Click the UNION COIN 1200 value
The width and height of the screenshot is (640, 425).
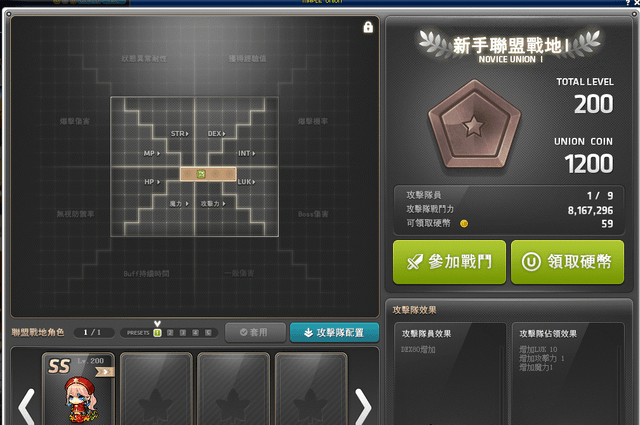589,164
